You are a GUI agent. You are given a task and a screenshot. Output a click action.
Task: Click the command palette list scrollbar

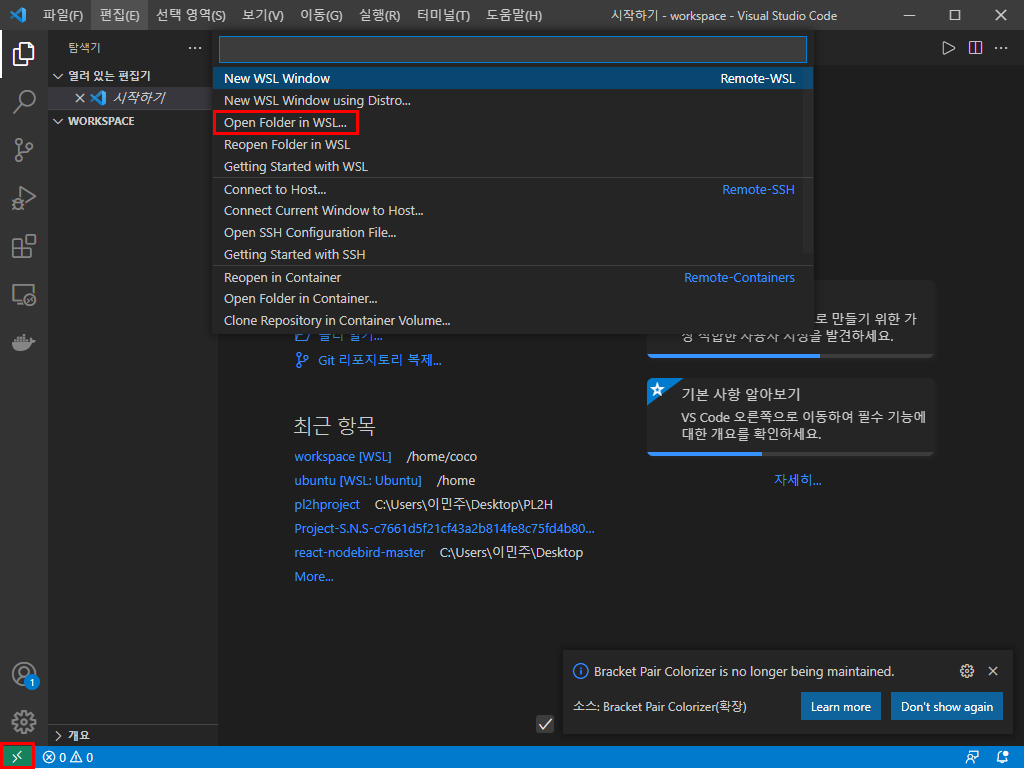tap(808, 161)
